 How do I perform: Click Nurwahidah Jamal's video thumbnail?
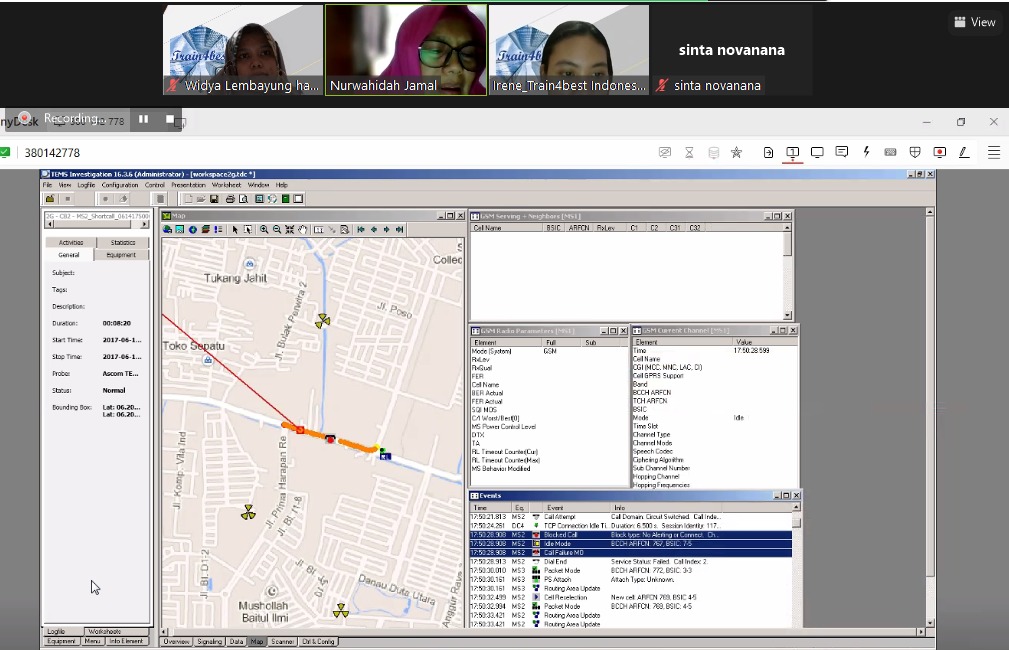406,50
